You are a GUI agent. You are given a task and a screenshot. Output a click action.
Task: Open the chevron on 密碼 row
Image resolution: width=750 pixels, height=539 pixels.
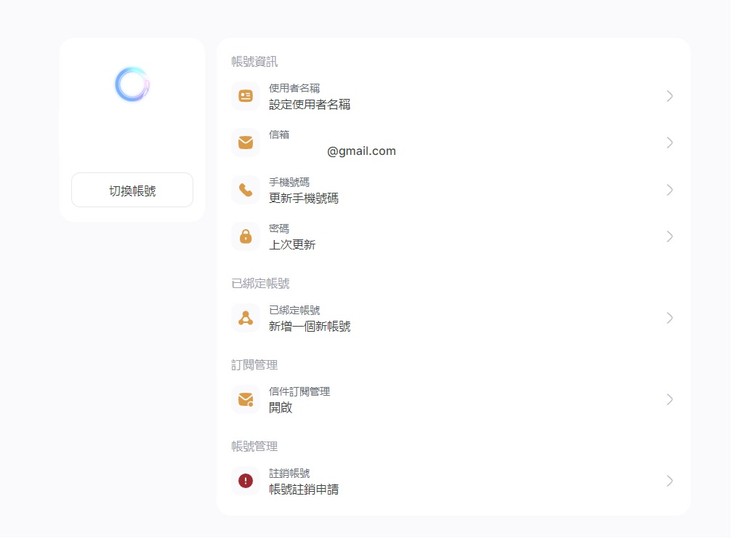(670, 236)
